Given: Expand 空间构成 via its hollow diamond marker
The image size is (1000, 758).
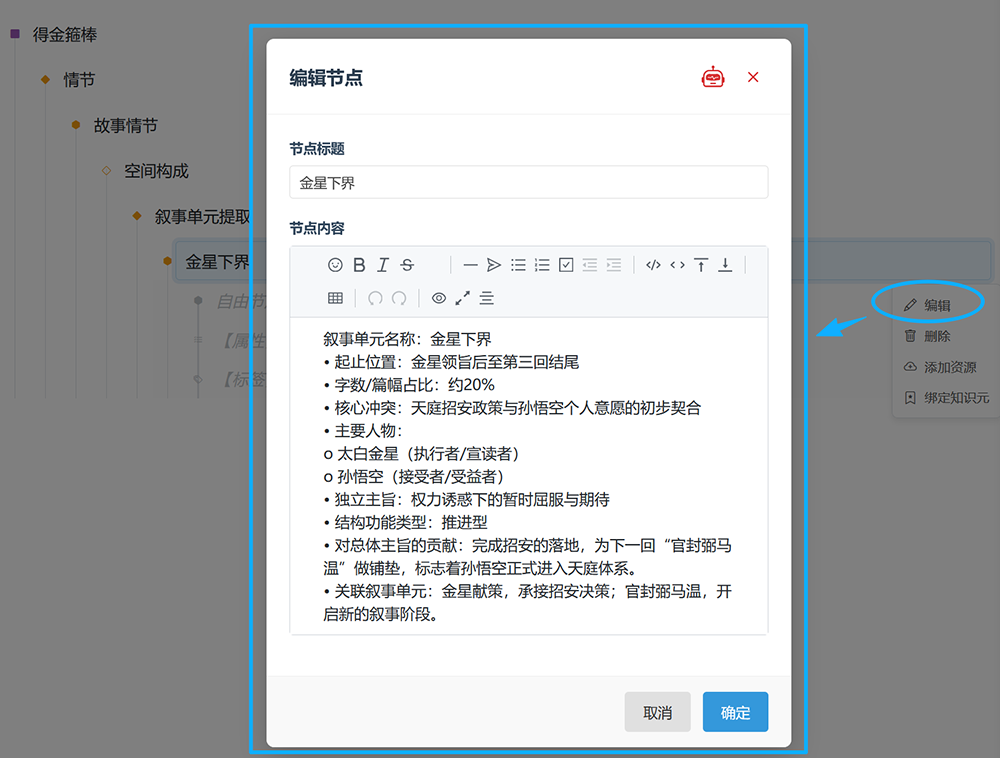Looking at the screenshot, I should (107, 171).
